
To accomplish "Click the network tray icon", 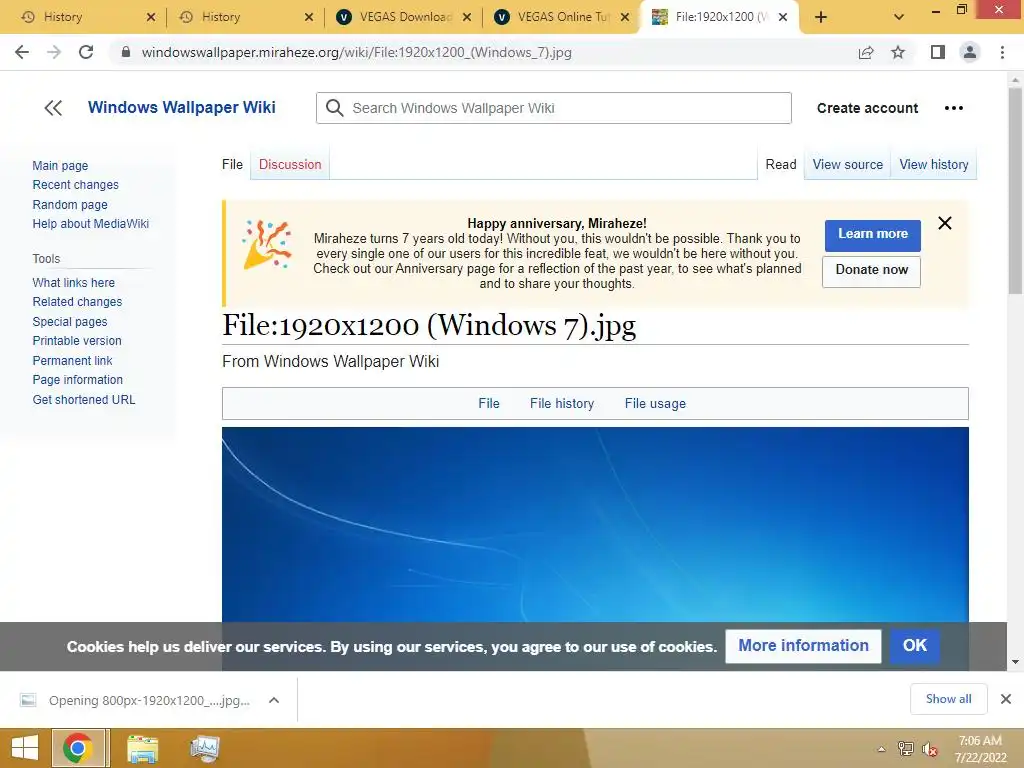I will point(905,749).
